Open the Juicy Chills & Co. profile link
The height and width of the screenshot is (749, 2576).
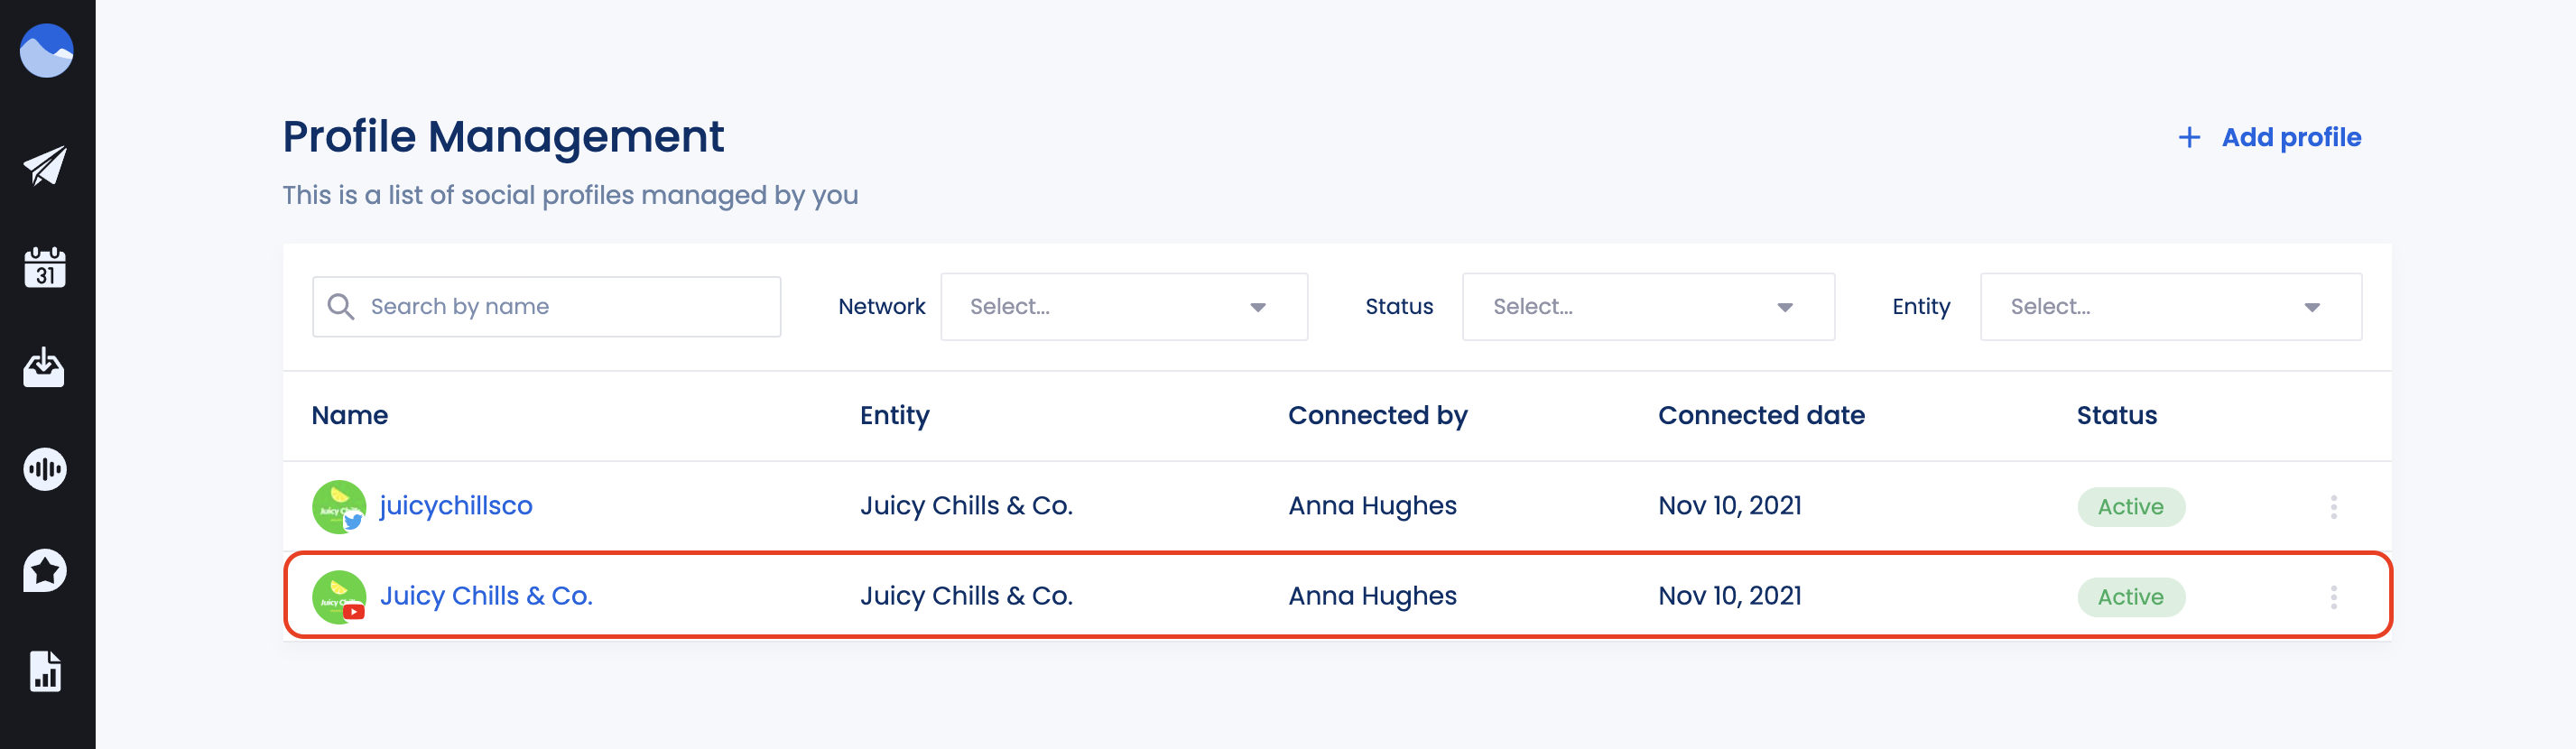[486, 596]
